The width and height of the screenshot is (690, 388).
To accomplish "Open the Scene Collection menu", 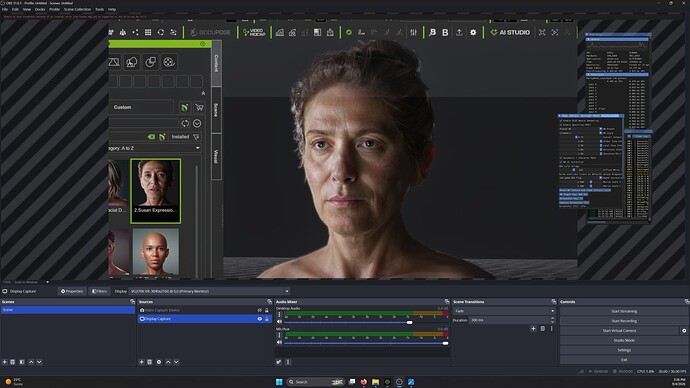I will coord(77,9).
